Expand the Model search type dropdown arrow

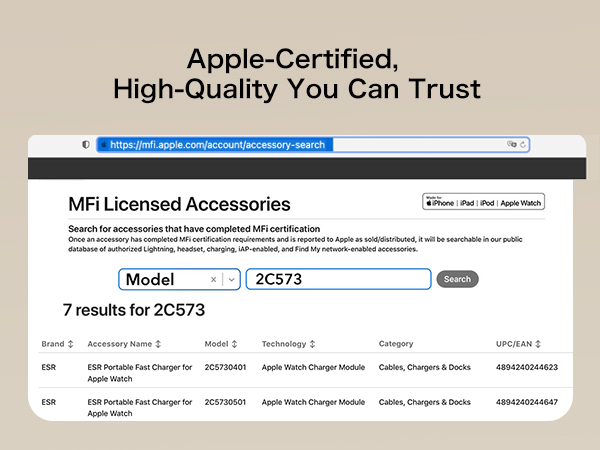pyautogui.click(x=232, y=280)
